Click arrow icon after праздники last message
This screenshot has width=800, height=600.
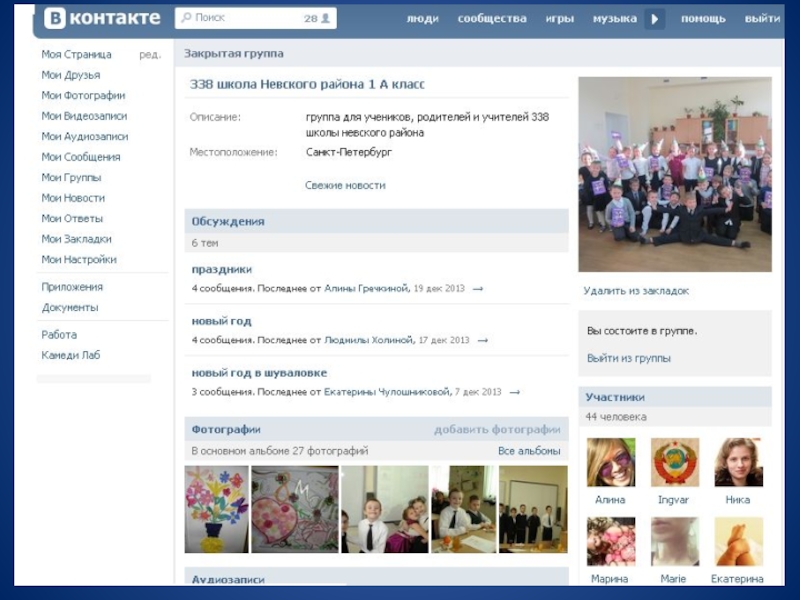[477, 289]
